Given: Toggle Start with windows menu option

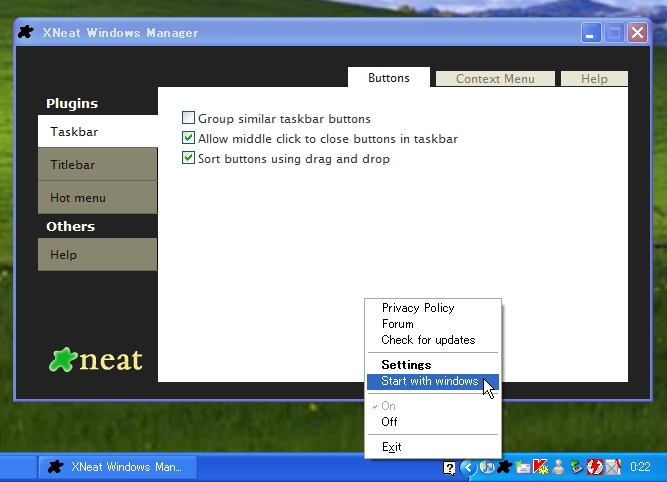Looking at the screenshot, I should pos(433,381).
